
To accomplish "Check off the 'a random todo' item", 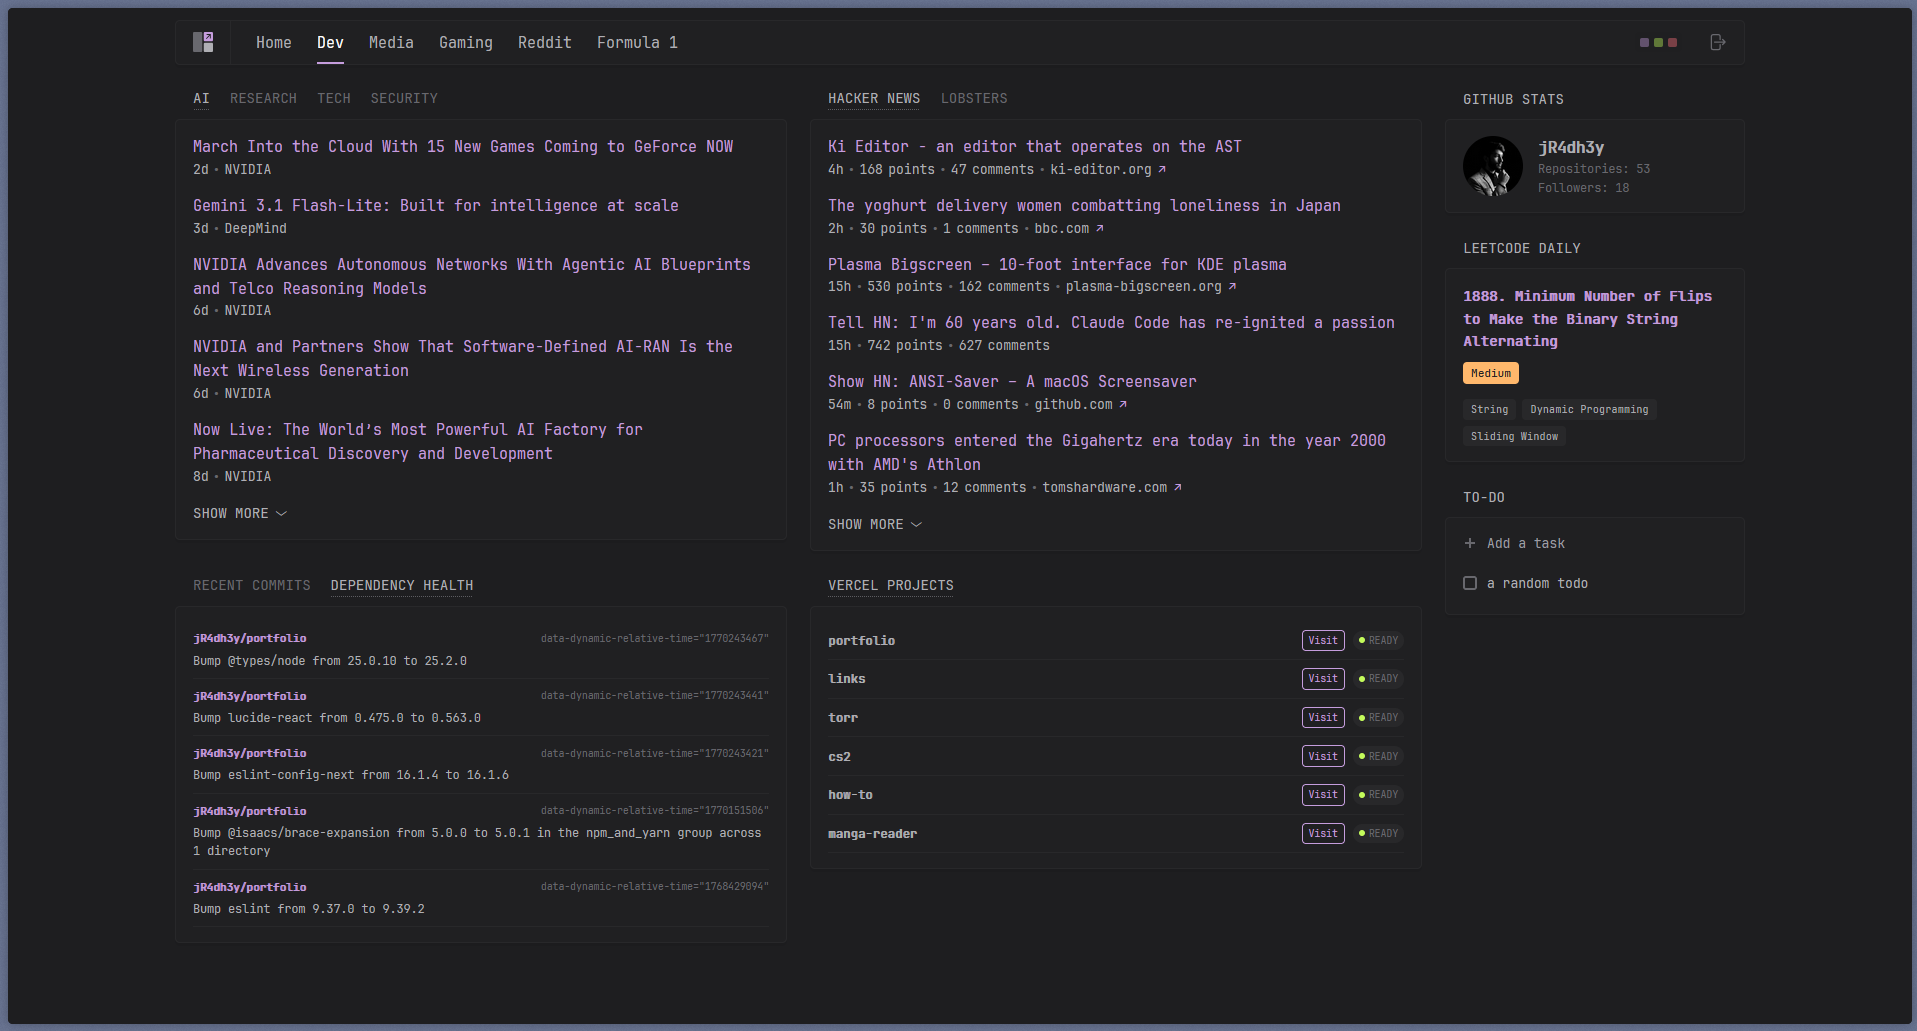I will click(x=1470, y=583).
